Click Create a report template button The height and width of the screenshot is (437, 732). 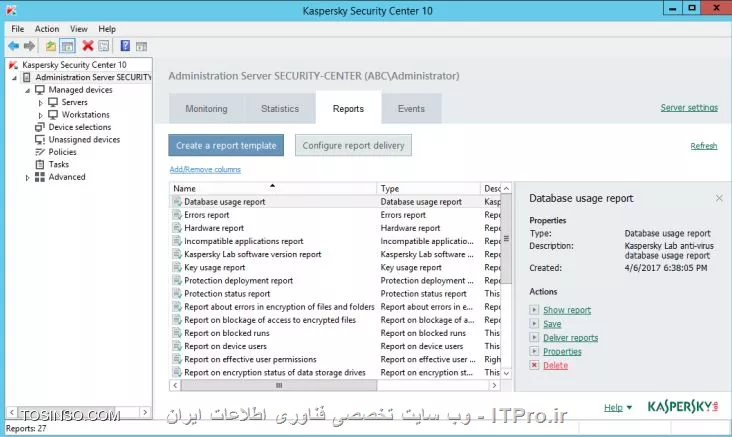pos(226,145)
